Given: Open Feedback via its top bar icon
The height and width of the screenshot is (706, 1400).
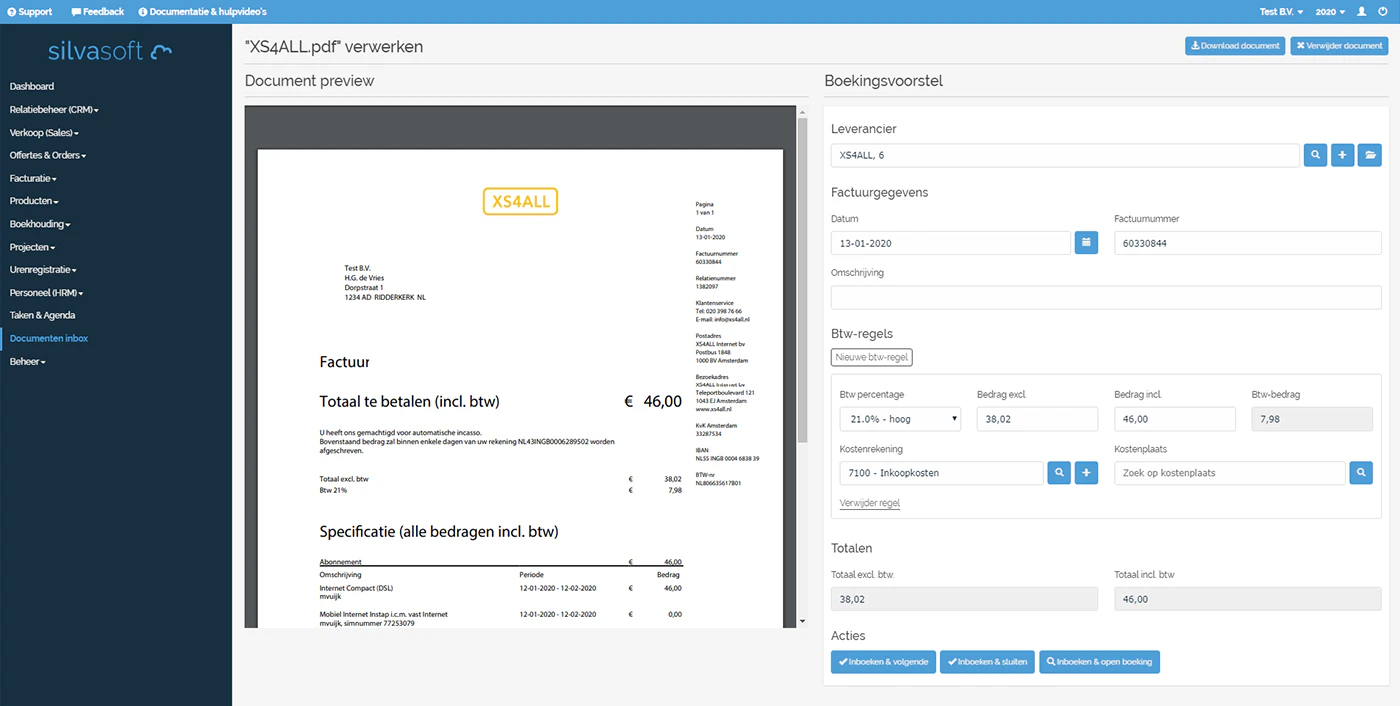Looking at the screenshot, I should coord(96,11).
